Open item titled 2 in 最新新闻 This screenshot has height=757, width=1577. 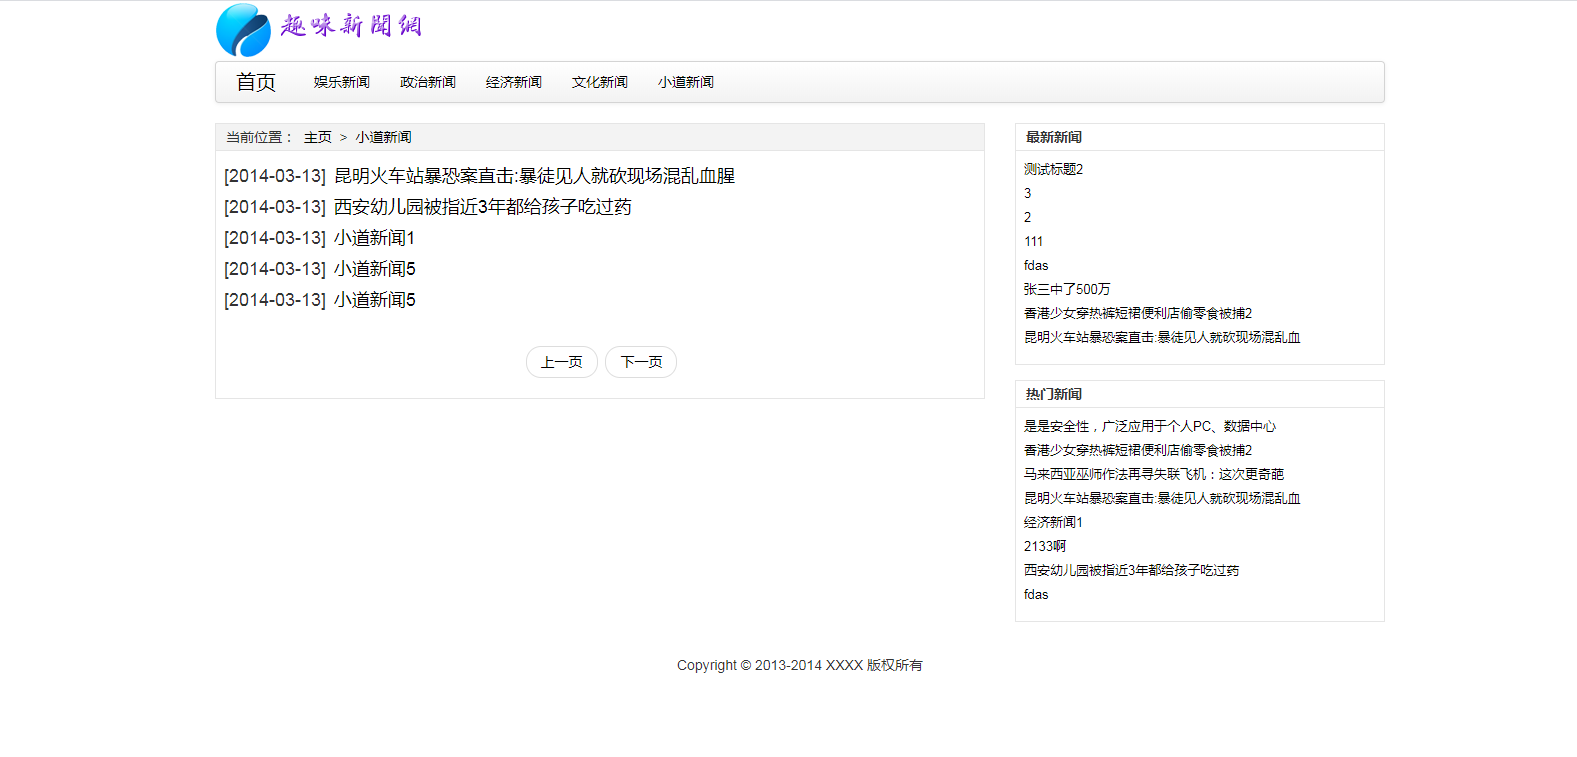click(x=1028, y=217)
